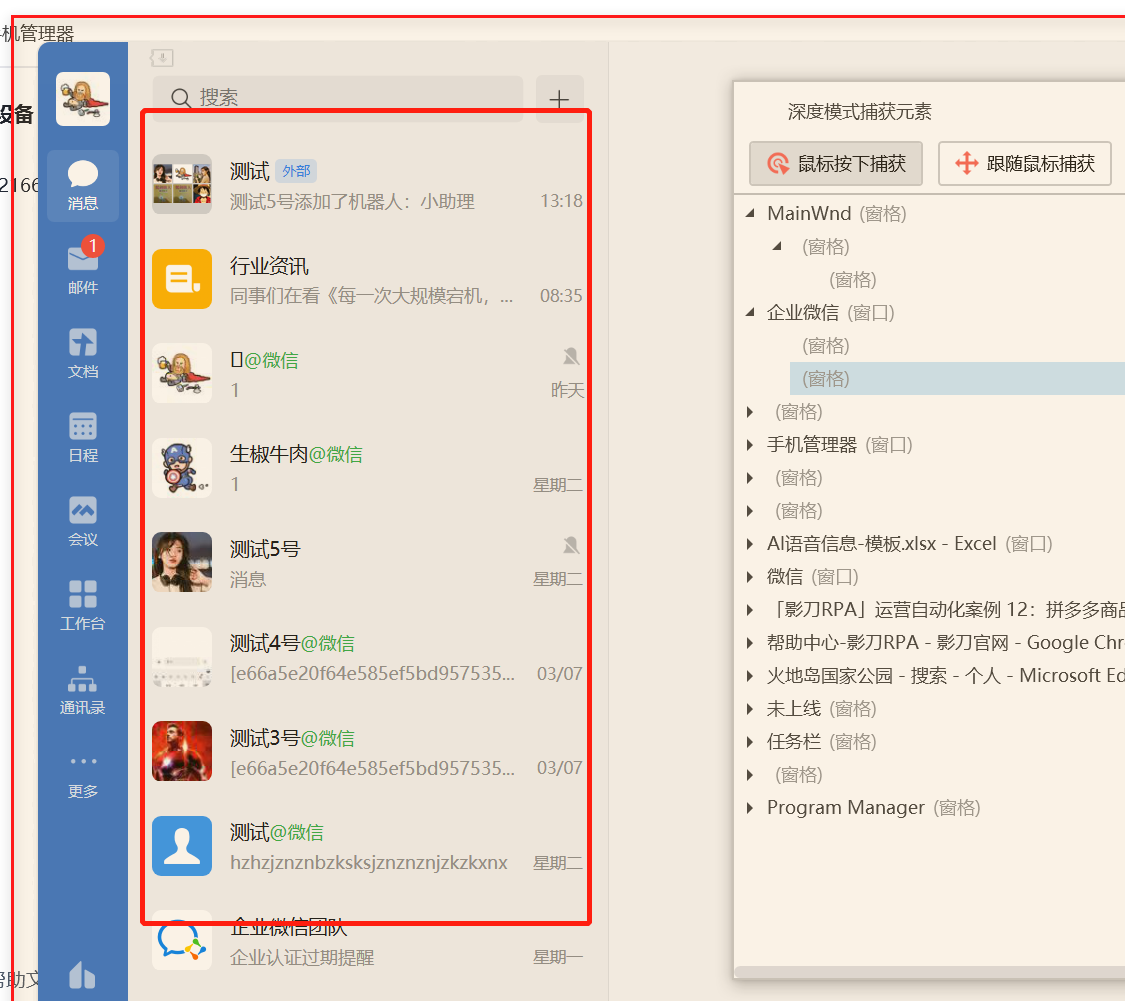Open the 行业资讯 conversation
Viewport: 1125px width, 1001px height.
367,279
